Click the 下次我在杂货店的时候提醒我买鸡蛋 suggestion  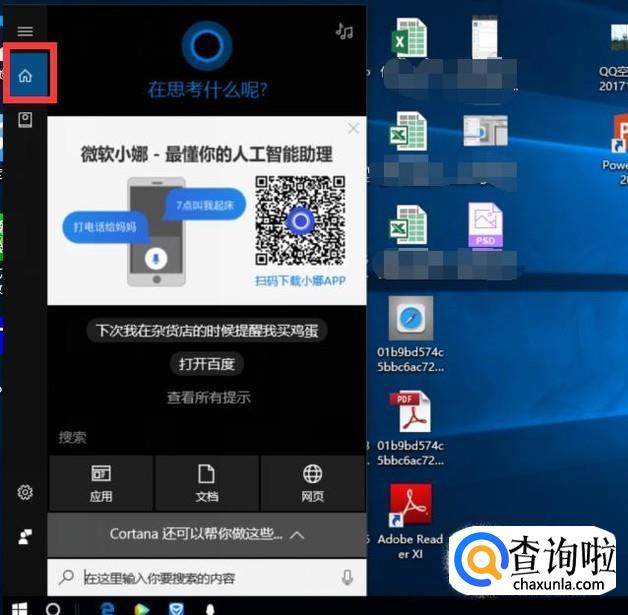207,331
